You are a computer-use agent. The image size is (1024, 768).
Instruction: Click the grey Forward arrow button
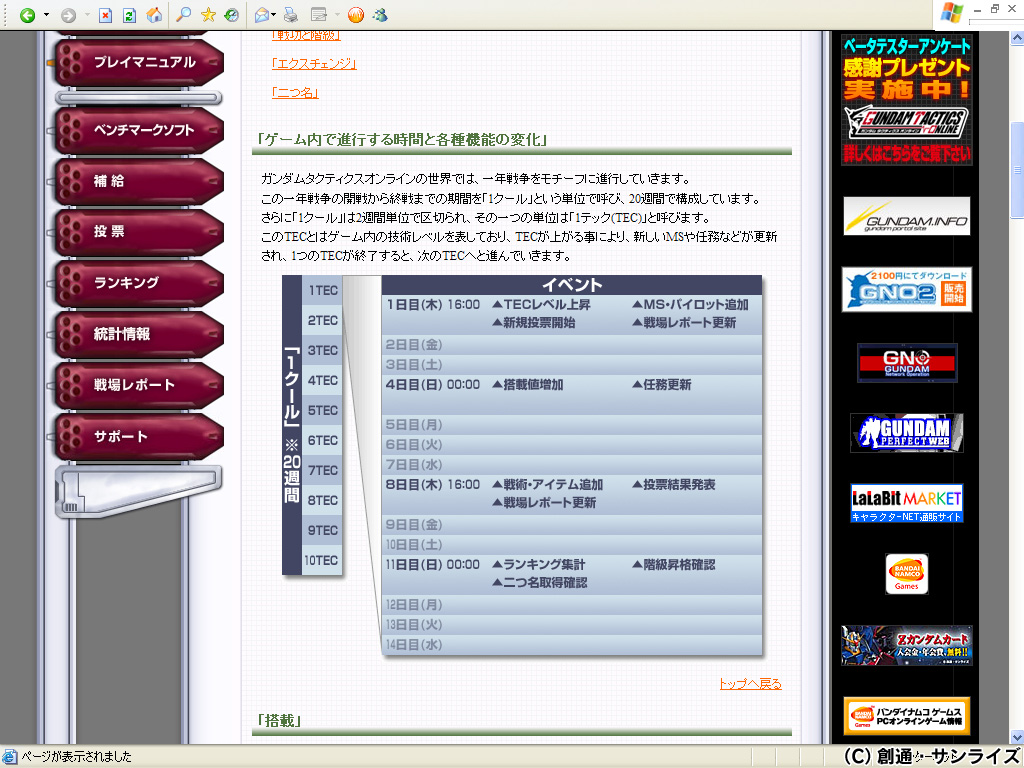pos(69,15)
